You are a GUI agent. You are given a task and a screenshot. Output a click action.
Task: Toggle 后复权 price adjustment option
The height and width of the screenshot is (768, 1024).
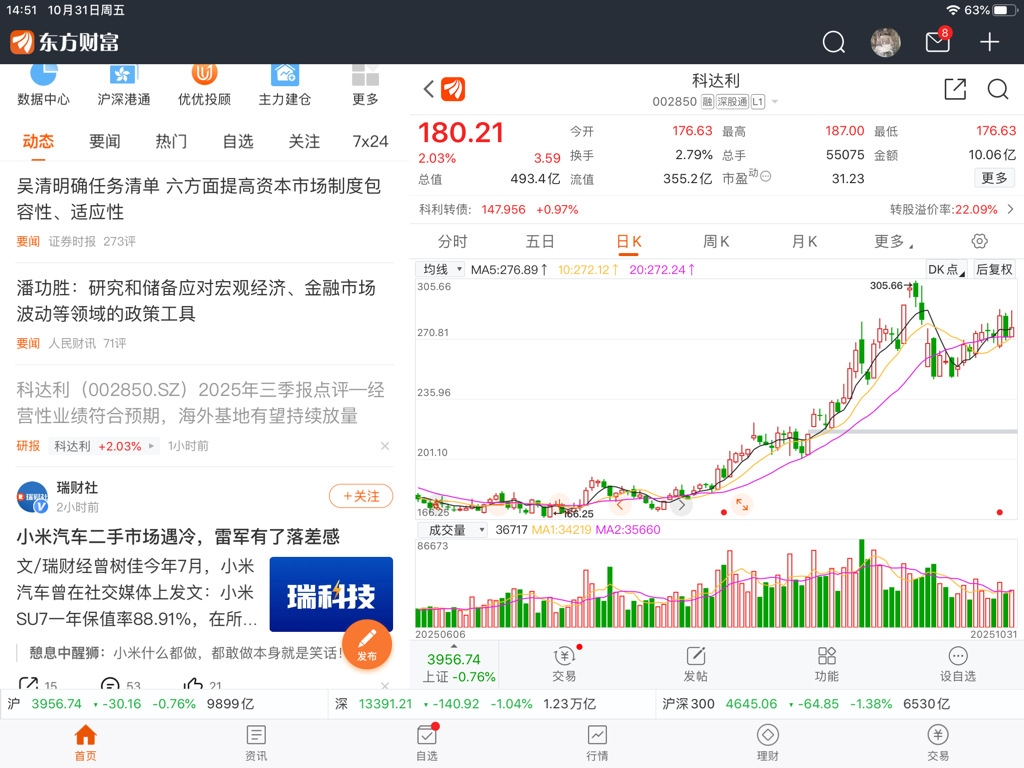pos(994,269)
